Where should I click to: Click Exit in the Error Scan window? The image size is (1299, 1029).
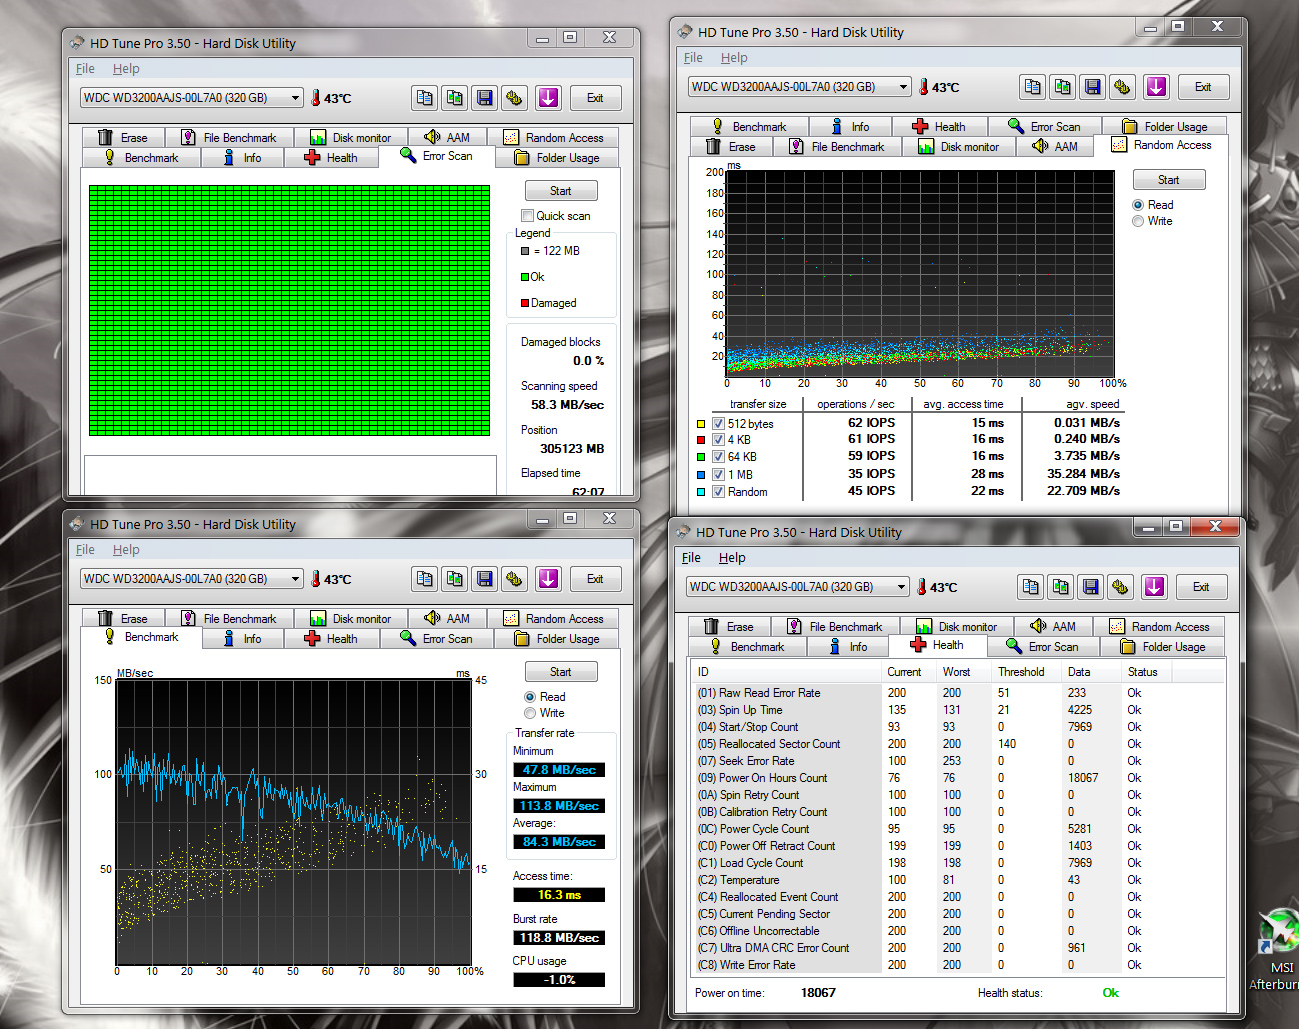595,98
